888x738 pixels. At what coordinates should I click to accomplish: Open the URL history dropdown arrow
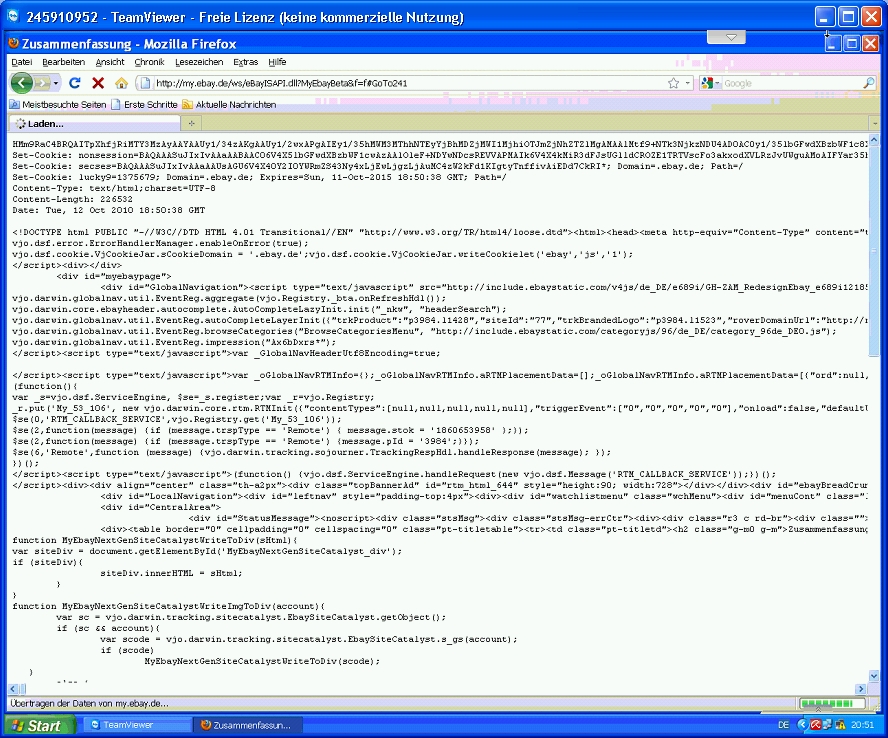(x=688, y=83)
